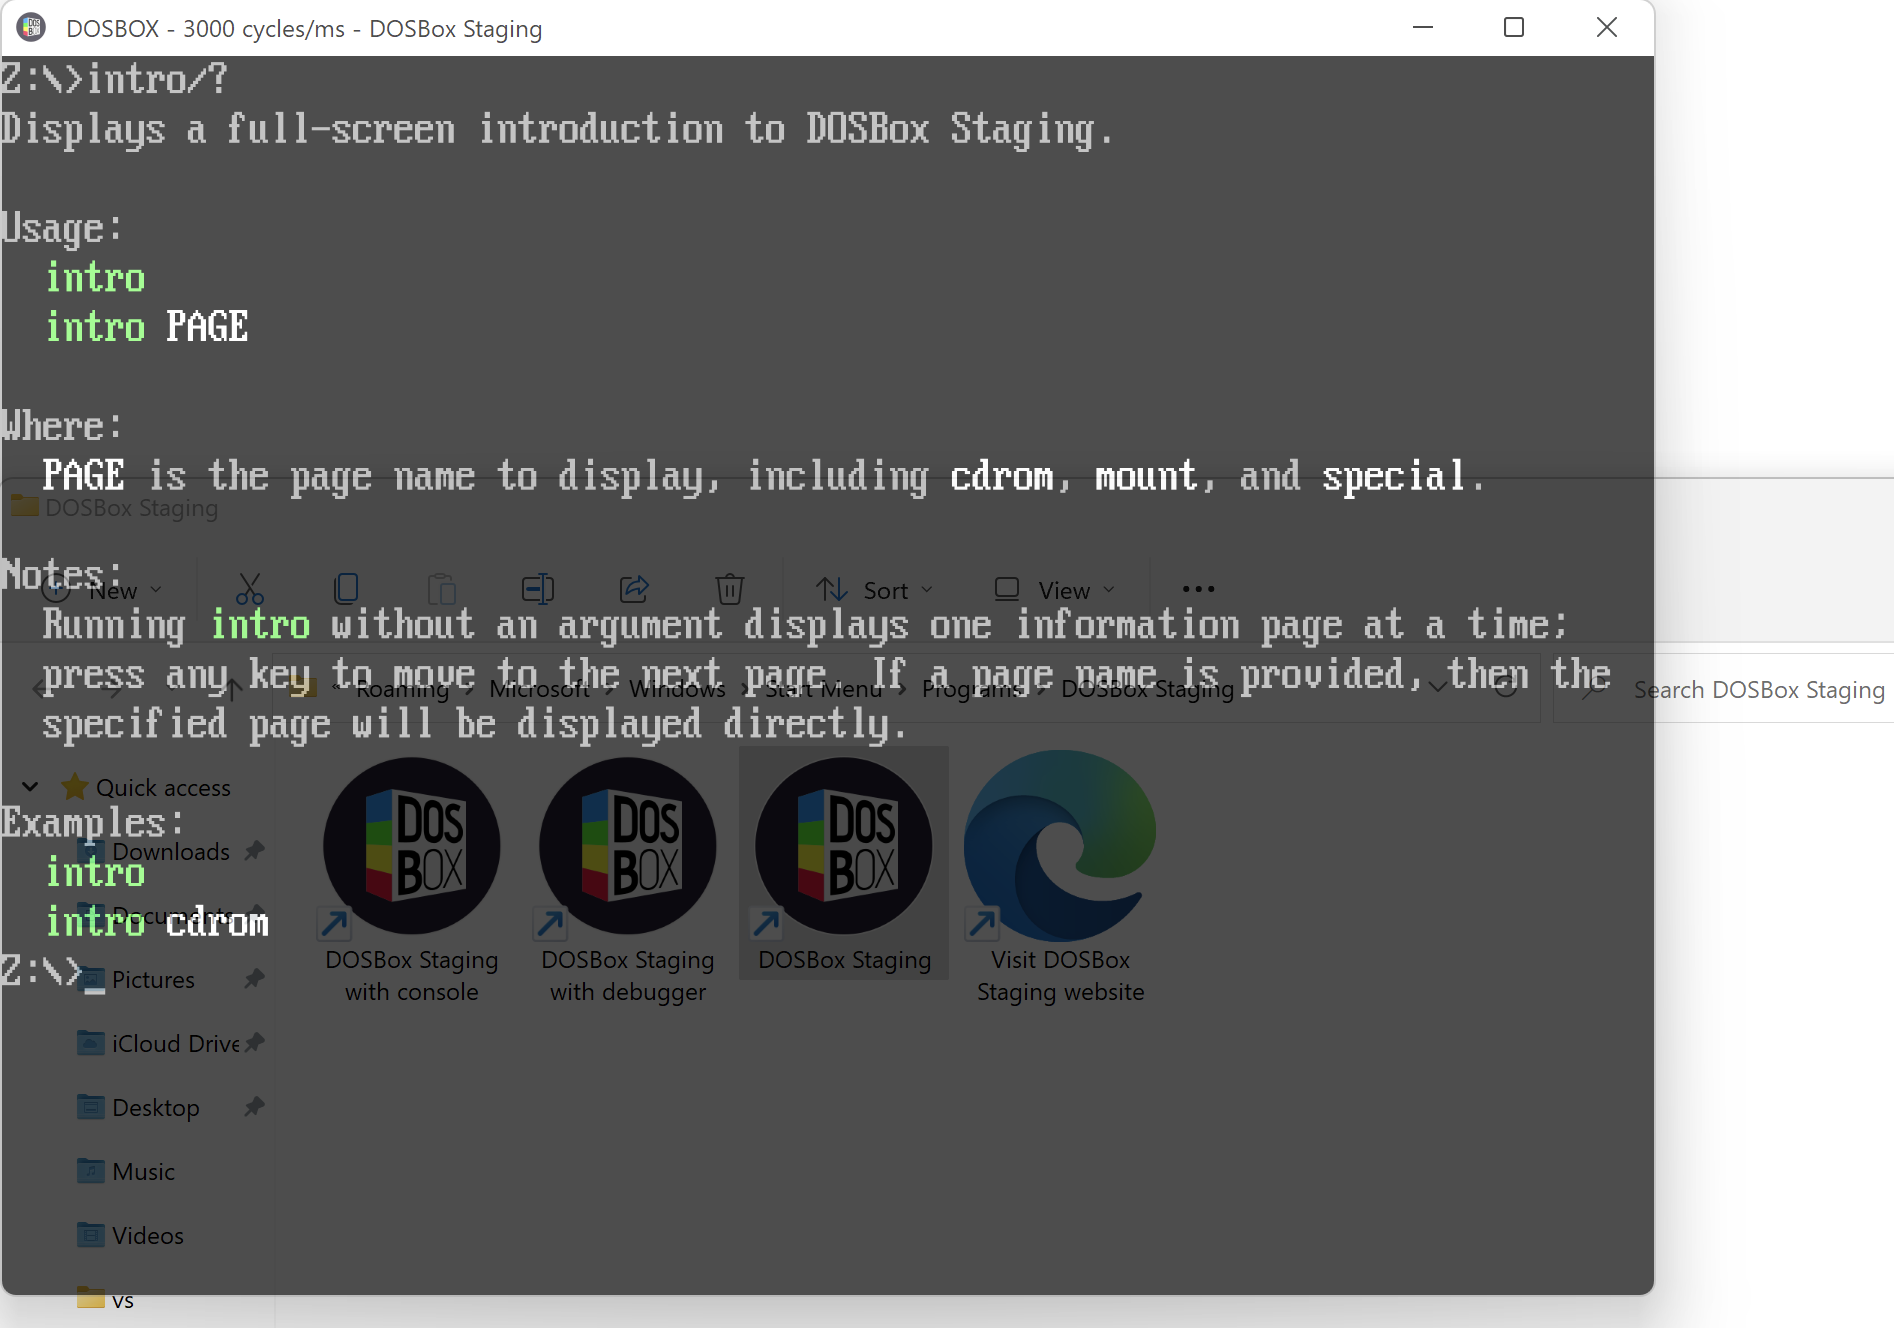Image resolution: width=1894 pixels, height=1328 pixels.
Task: Open Pictures in the sidebar
Action: (x=137, y=979)
